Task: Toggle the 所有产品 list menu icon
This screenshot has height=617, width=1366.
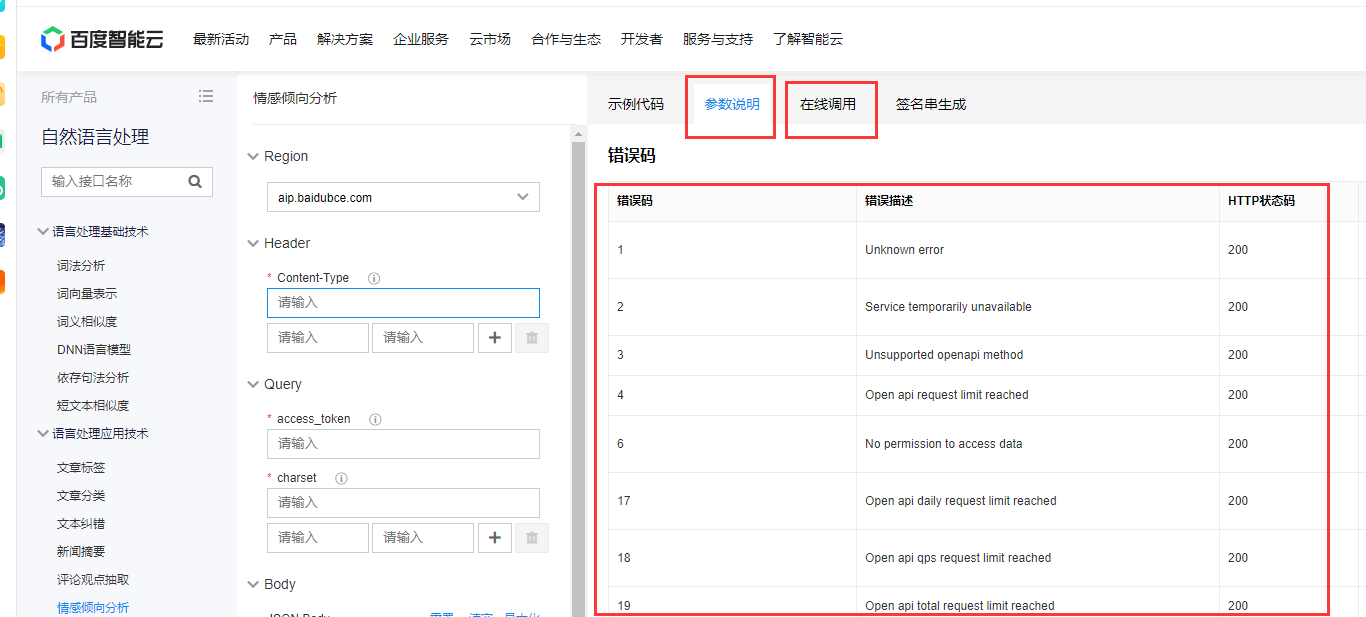Action: tap(206, 96)
